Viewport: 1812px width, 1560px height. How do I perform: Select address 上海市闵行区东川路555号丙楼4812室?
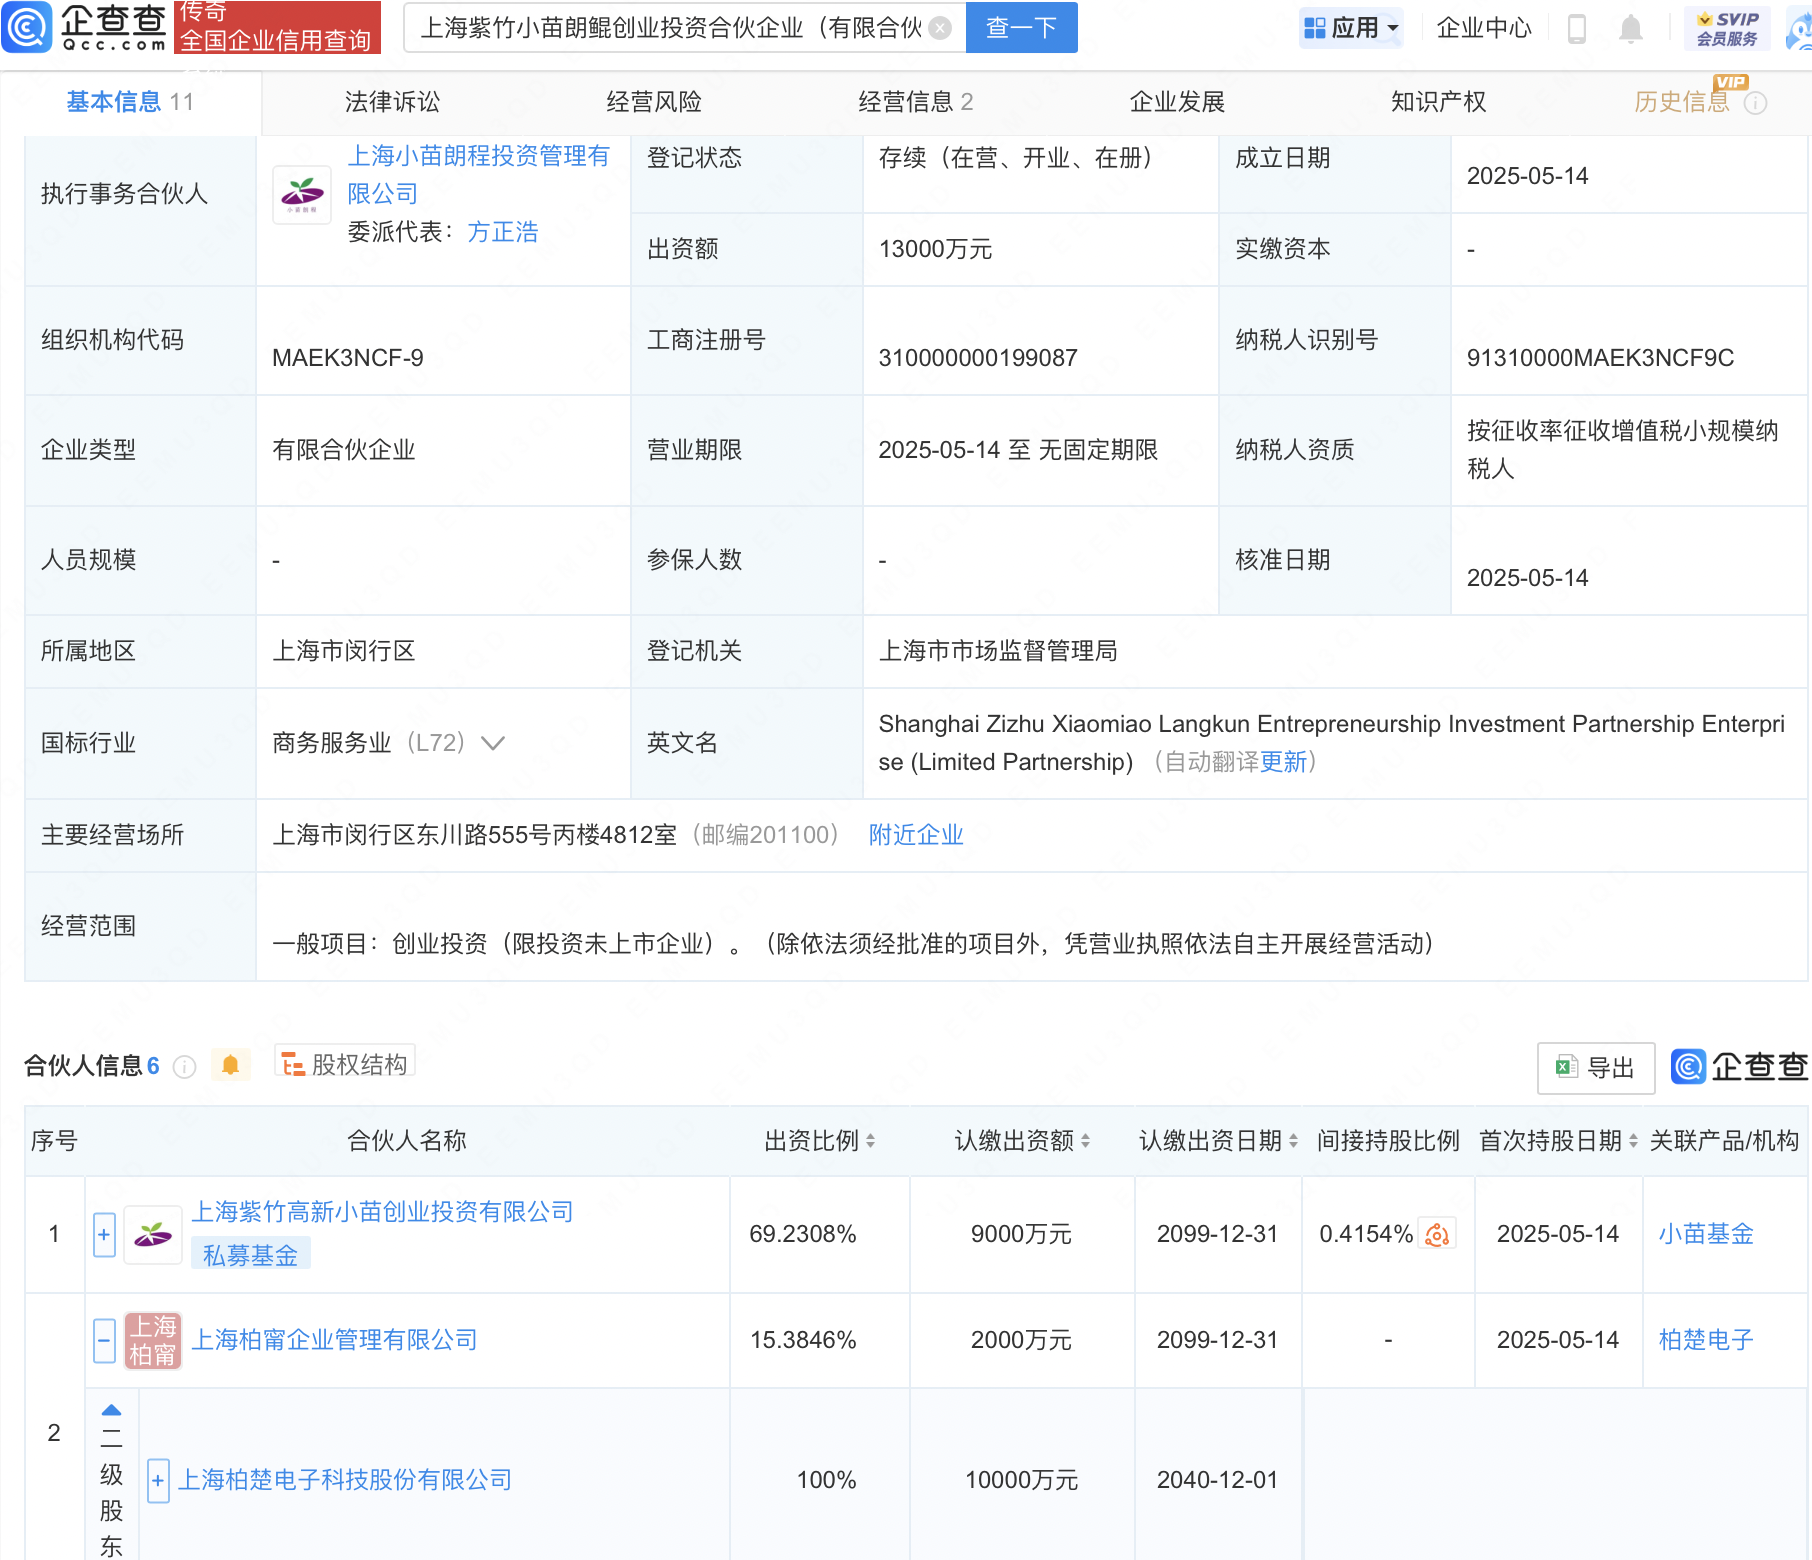point(475,835)
